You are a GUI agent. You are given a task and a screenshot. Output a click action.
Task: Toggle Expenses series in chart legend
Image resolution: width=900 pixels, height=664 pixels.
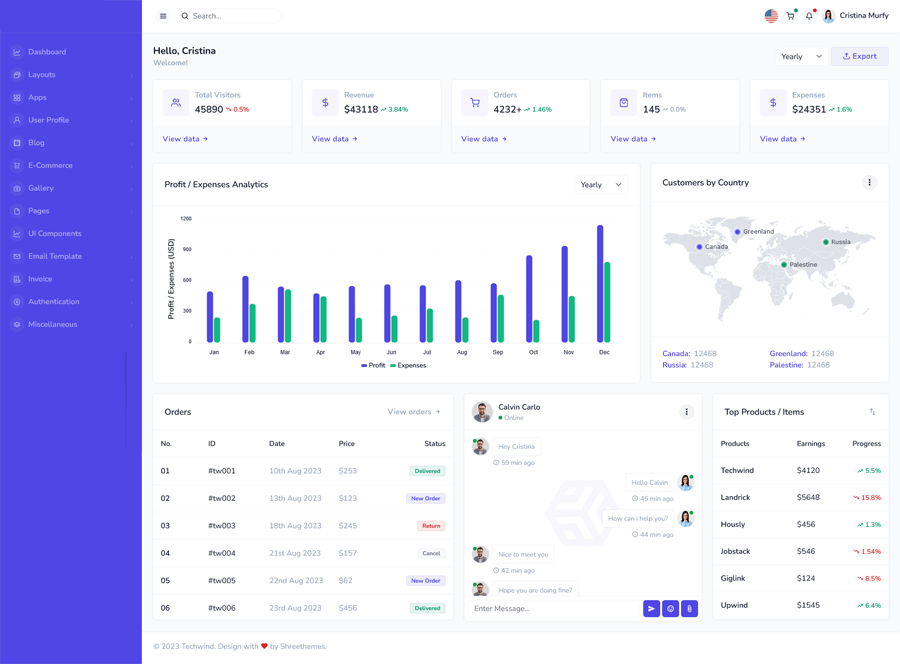click(408, 366)
